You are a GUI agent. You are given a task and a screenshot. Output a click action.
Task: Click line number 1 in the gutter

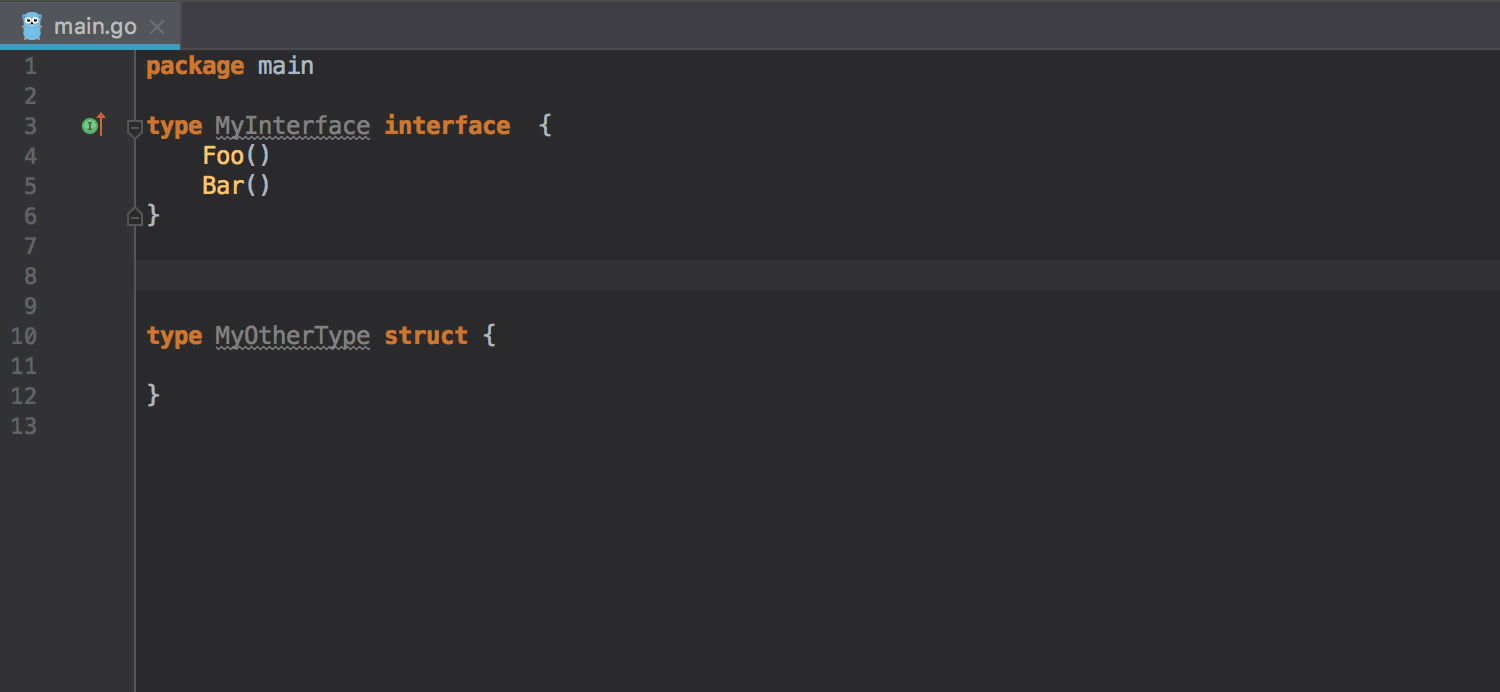30,66
